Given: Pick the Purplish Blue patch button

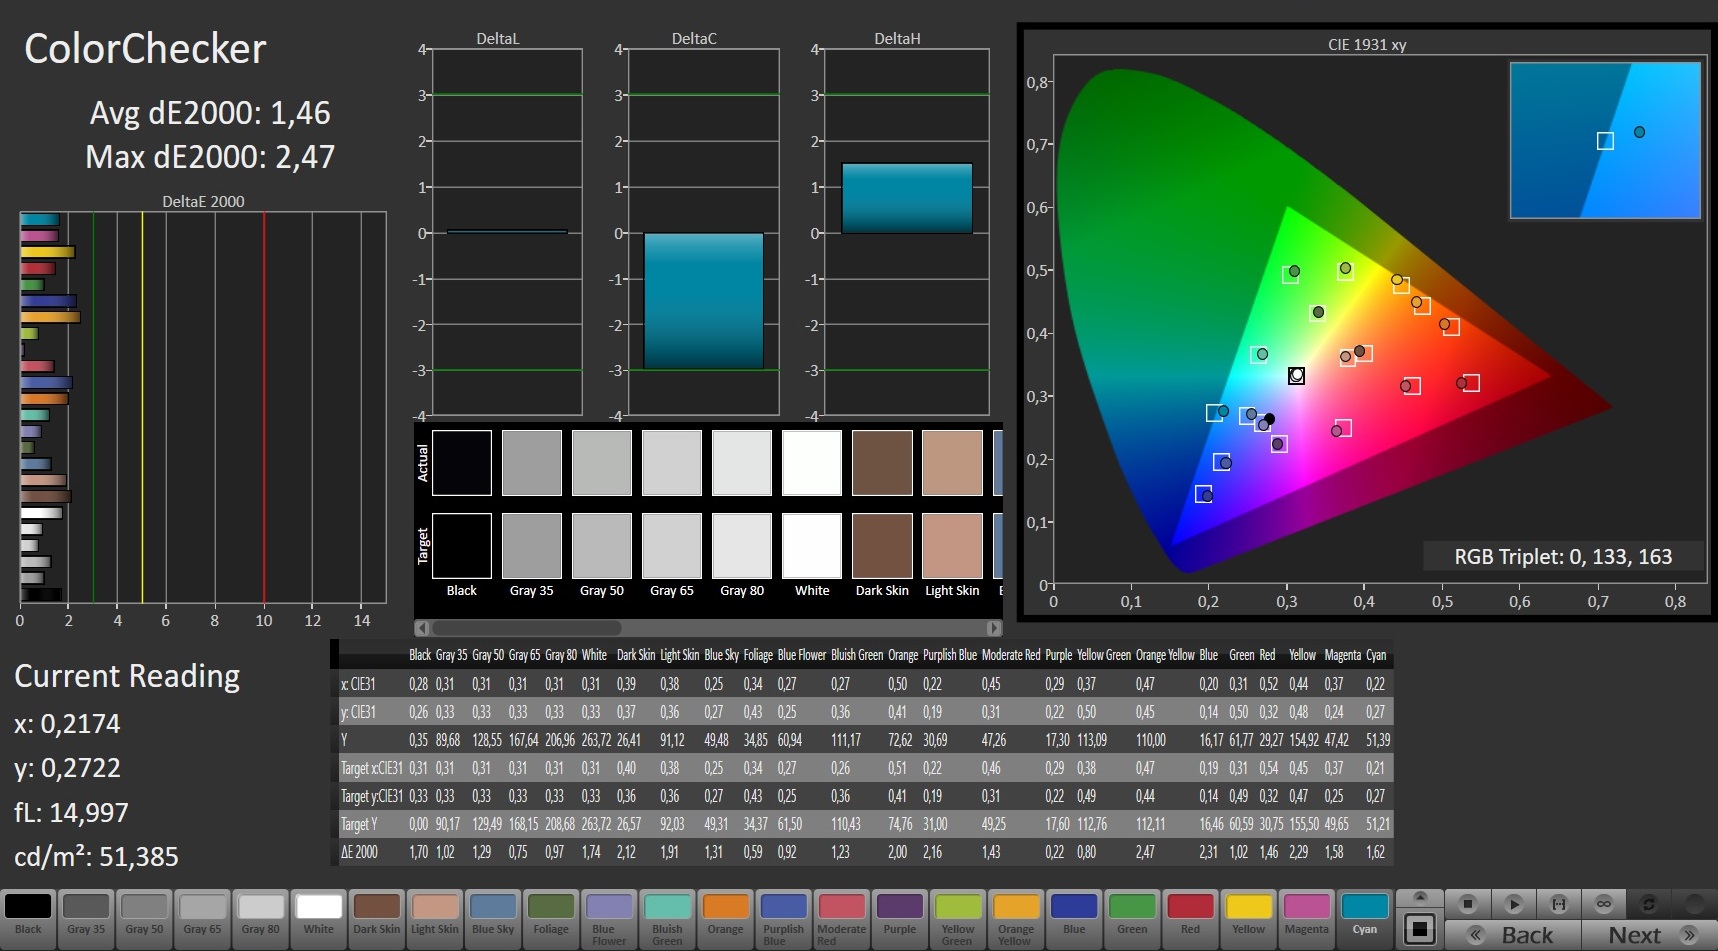Looking at the screenshot, I should pos(783,918).
